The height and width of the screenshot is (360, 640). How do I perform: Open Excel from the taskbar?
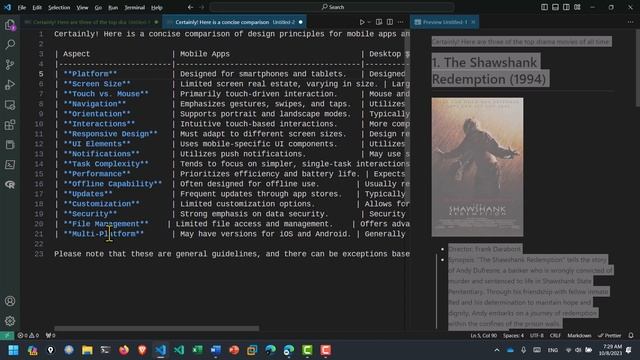197,350
